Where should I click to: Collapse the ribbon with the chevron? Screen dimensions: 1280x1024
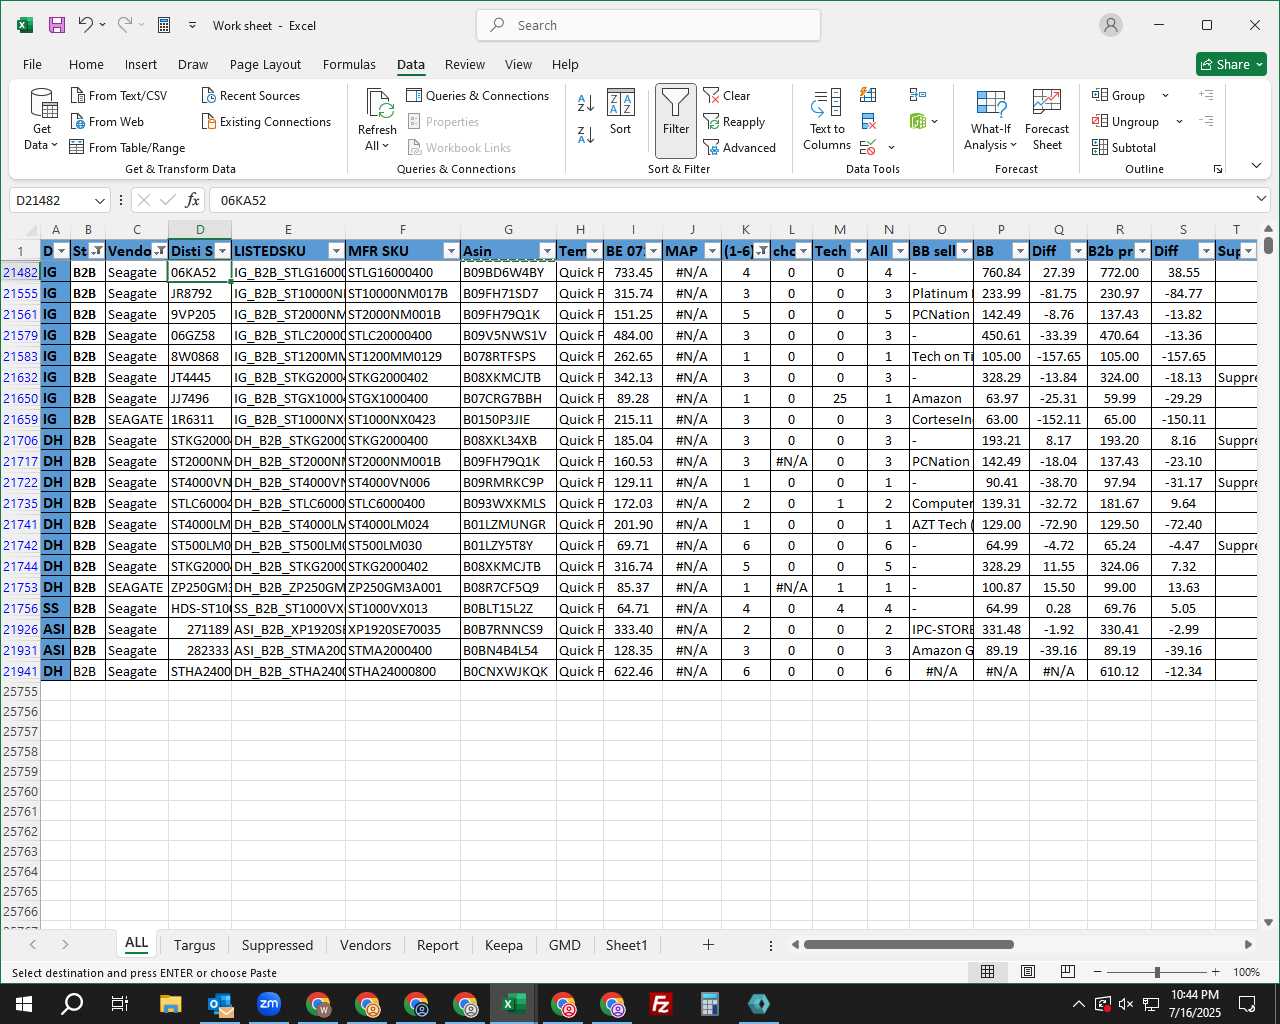[1256, 165]
